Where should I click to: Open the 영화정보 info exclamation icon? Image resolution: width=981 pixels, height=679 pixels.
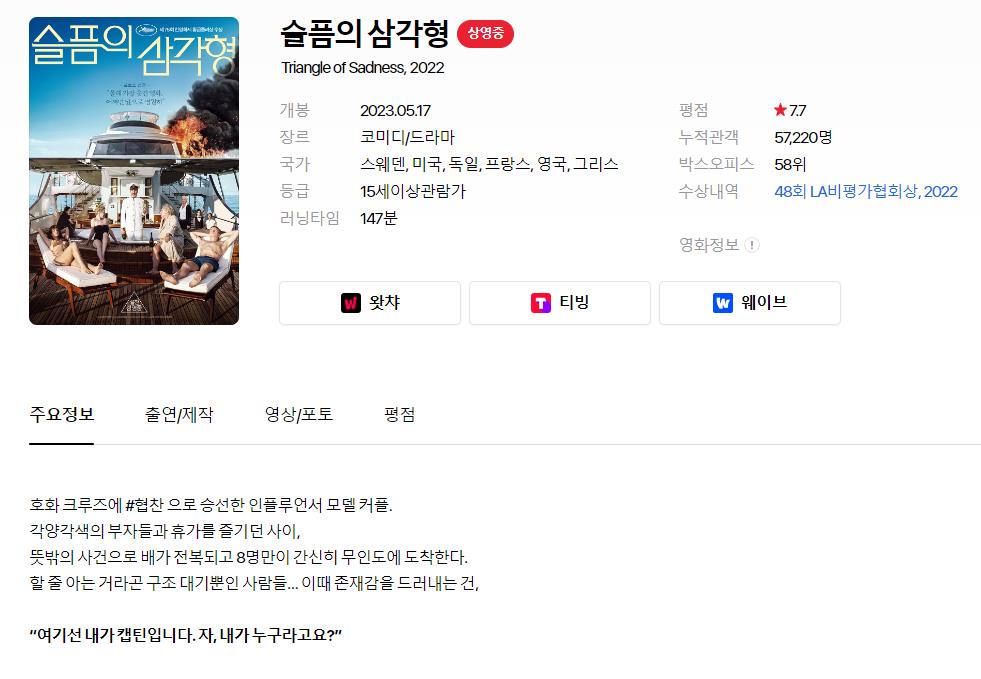[x=752, y=245]
